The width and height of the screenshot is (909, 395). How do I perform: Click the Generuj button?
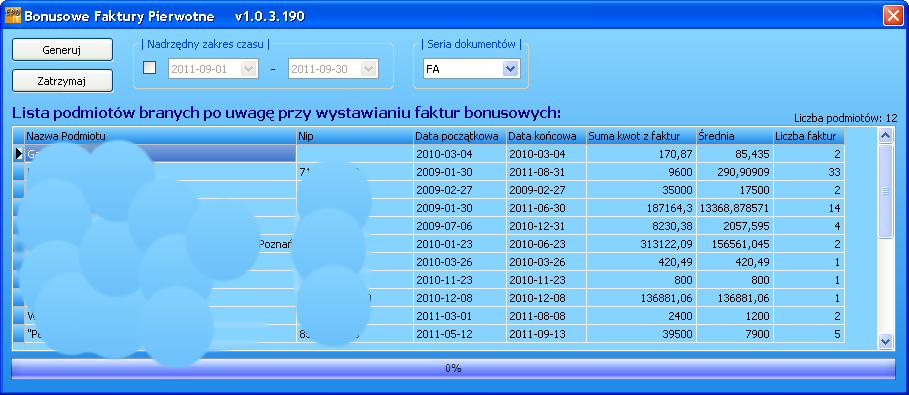tap(62, 50)
